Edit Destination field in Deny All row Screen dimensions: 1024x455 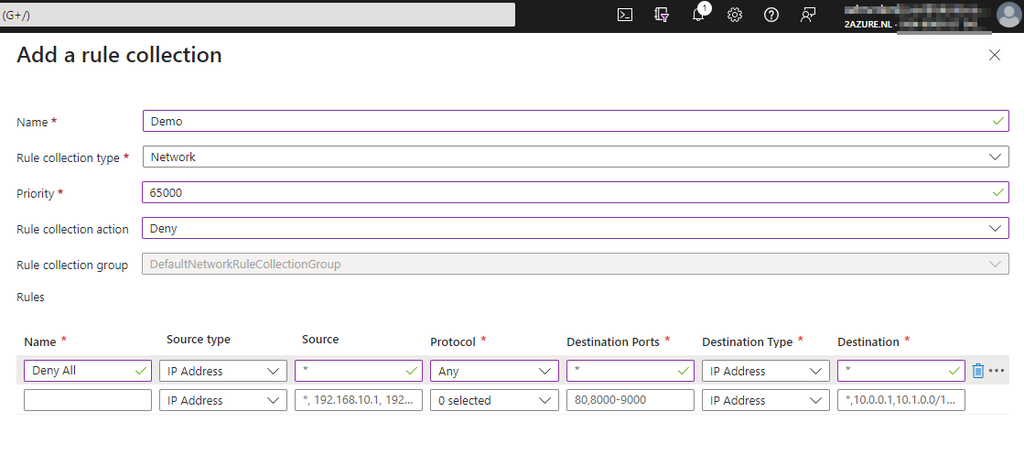tap(901, 371)
